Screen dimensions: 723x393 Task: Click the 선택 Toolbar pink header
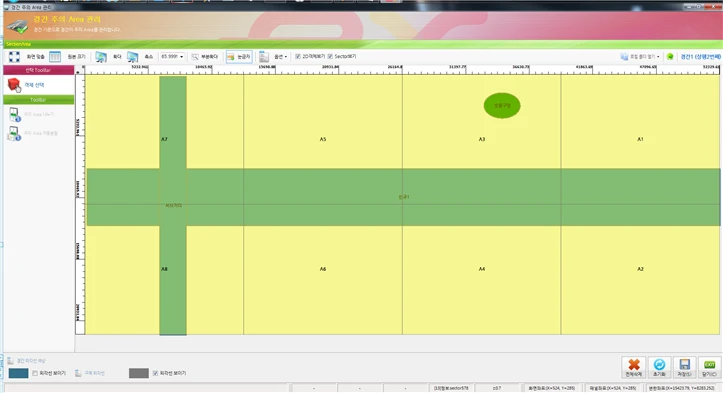(38, 70)
